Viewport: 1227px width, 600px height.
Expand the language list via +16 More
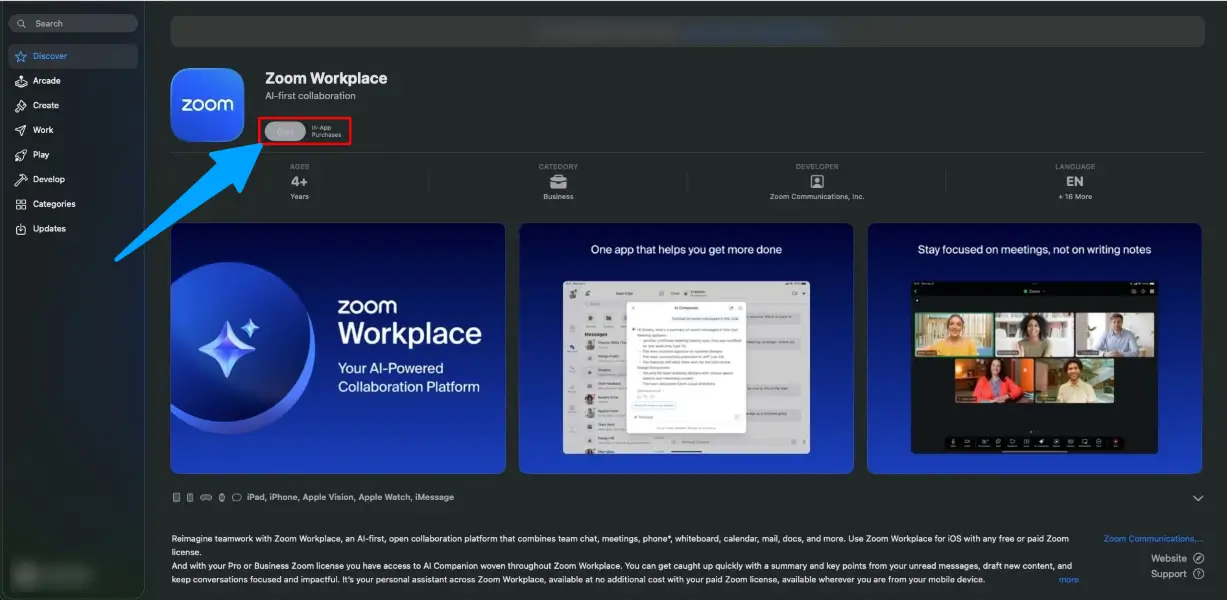point(1074,196)
